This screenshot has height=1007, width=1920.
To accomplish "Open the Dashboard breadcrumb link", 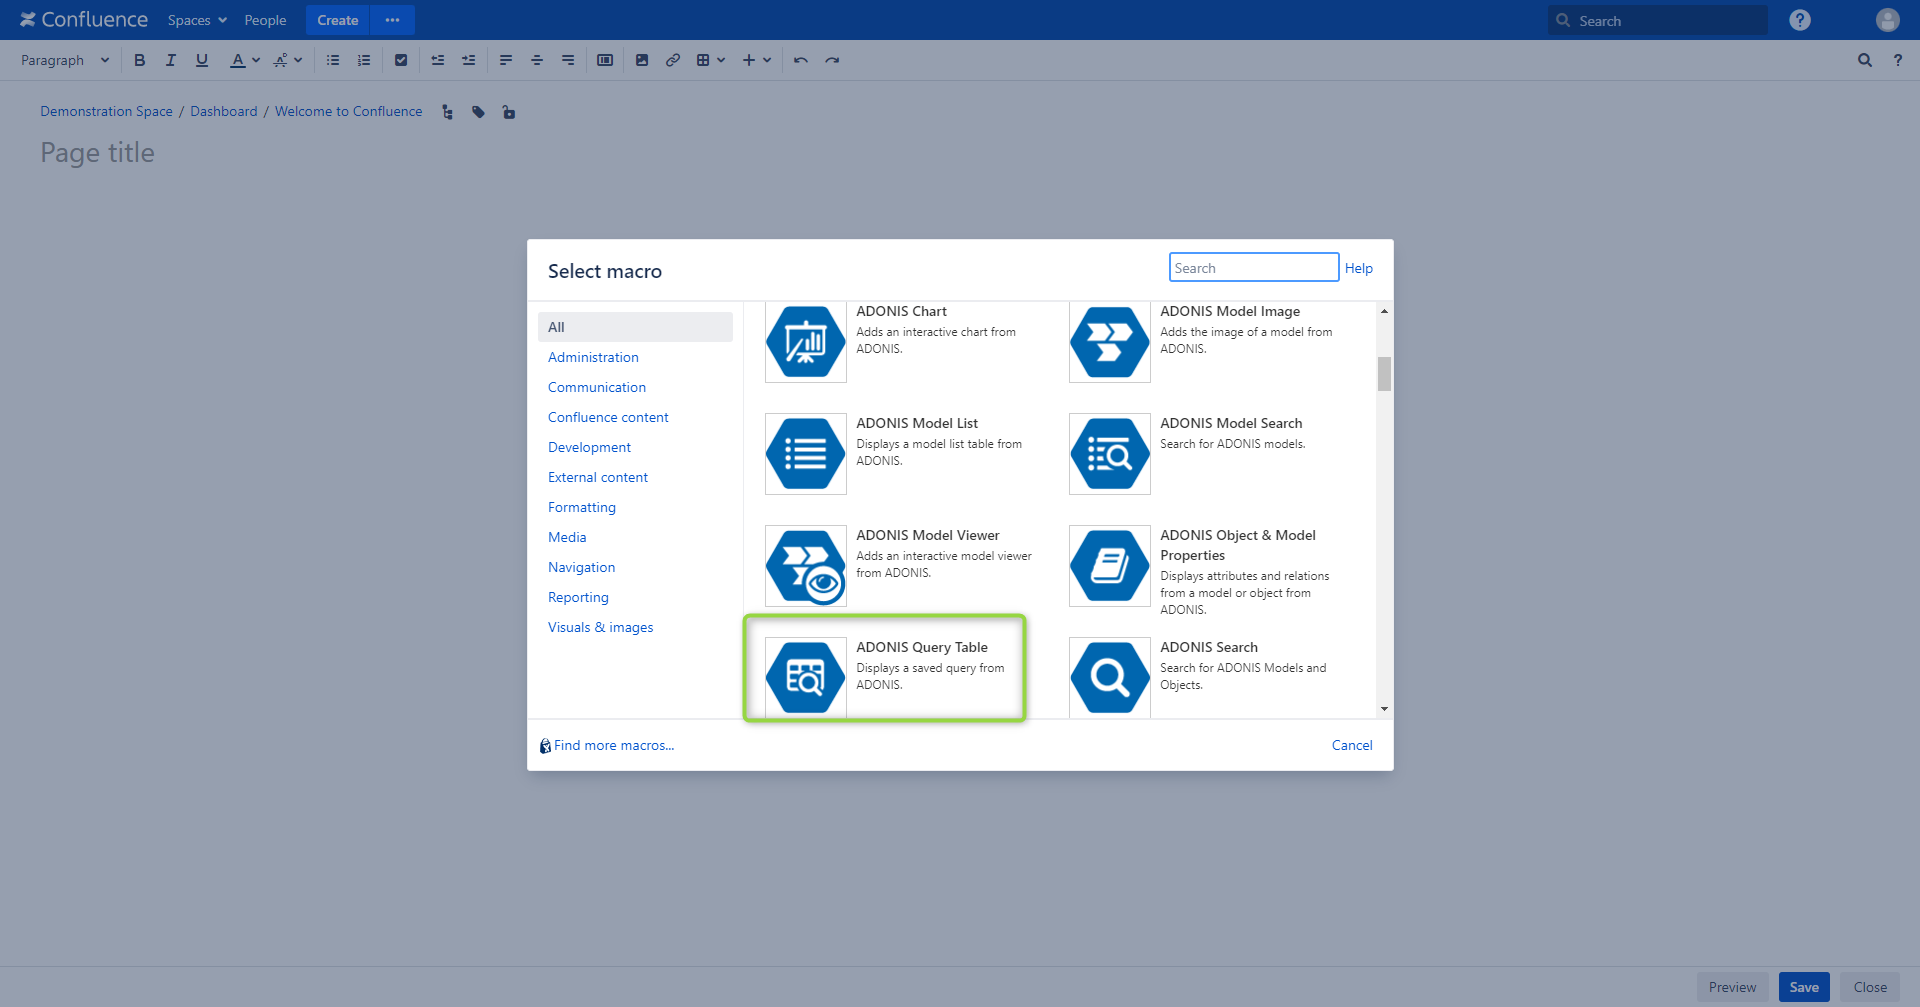I will point(224,111).
